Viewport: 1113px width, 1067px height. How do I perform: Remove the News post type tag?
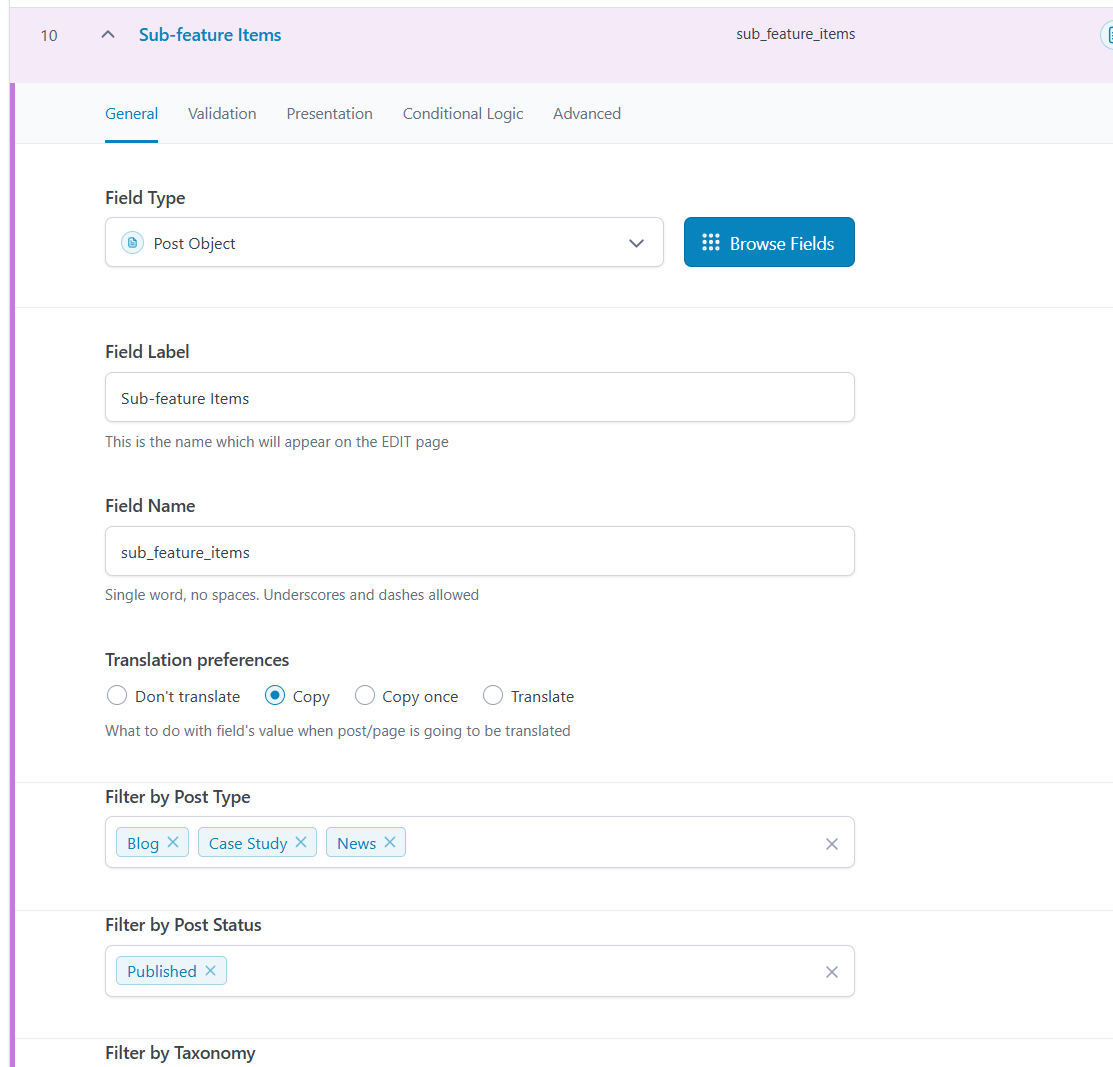[x=389, y=842]
